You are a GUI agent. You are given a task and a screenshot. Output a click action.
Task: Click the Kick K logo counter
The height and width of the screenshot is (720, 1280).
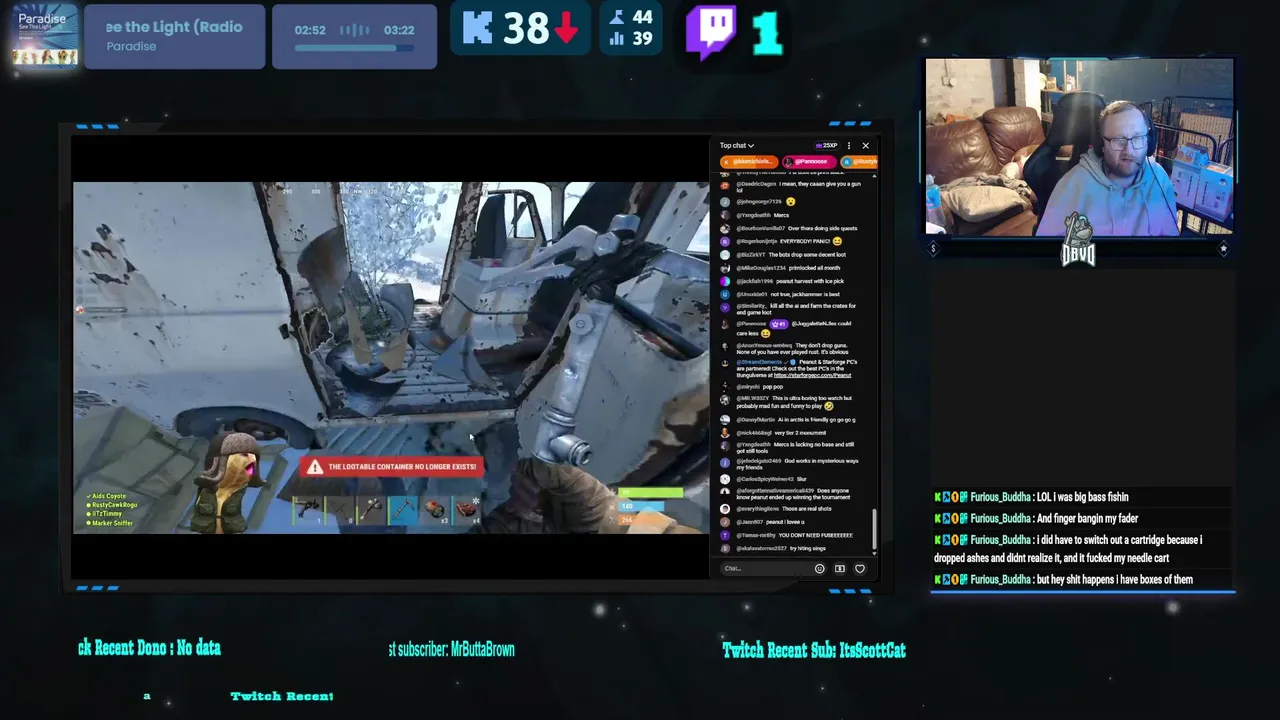click(x=478, y=29)
